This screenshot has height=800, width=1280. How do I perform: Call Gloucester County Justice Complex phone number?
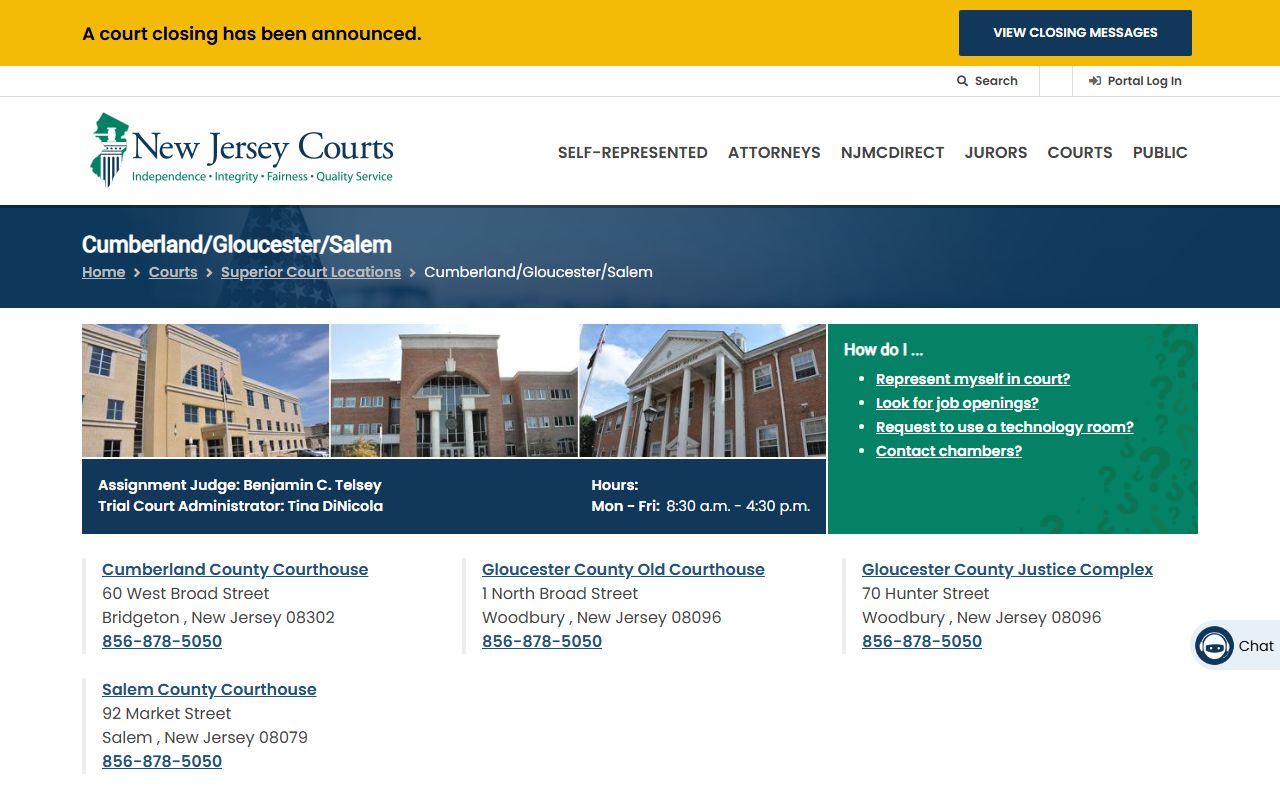[x=922, y=641]
